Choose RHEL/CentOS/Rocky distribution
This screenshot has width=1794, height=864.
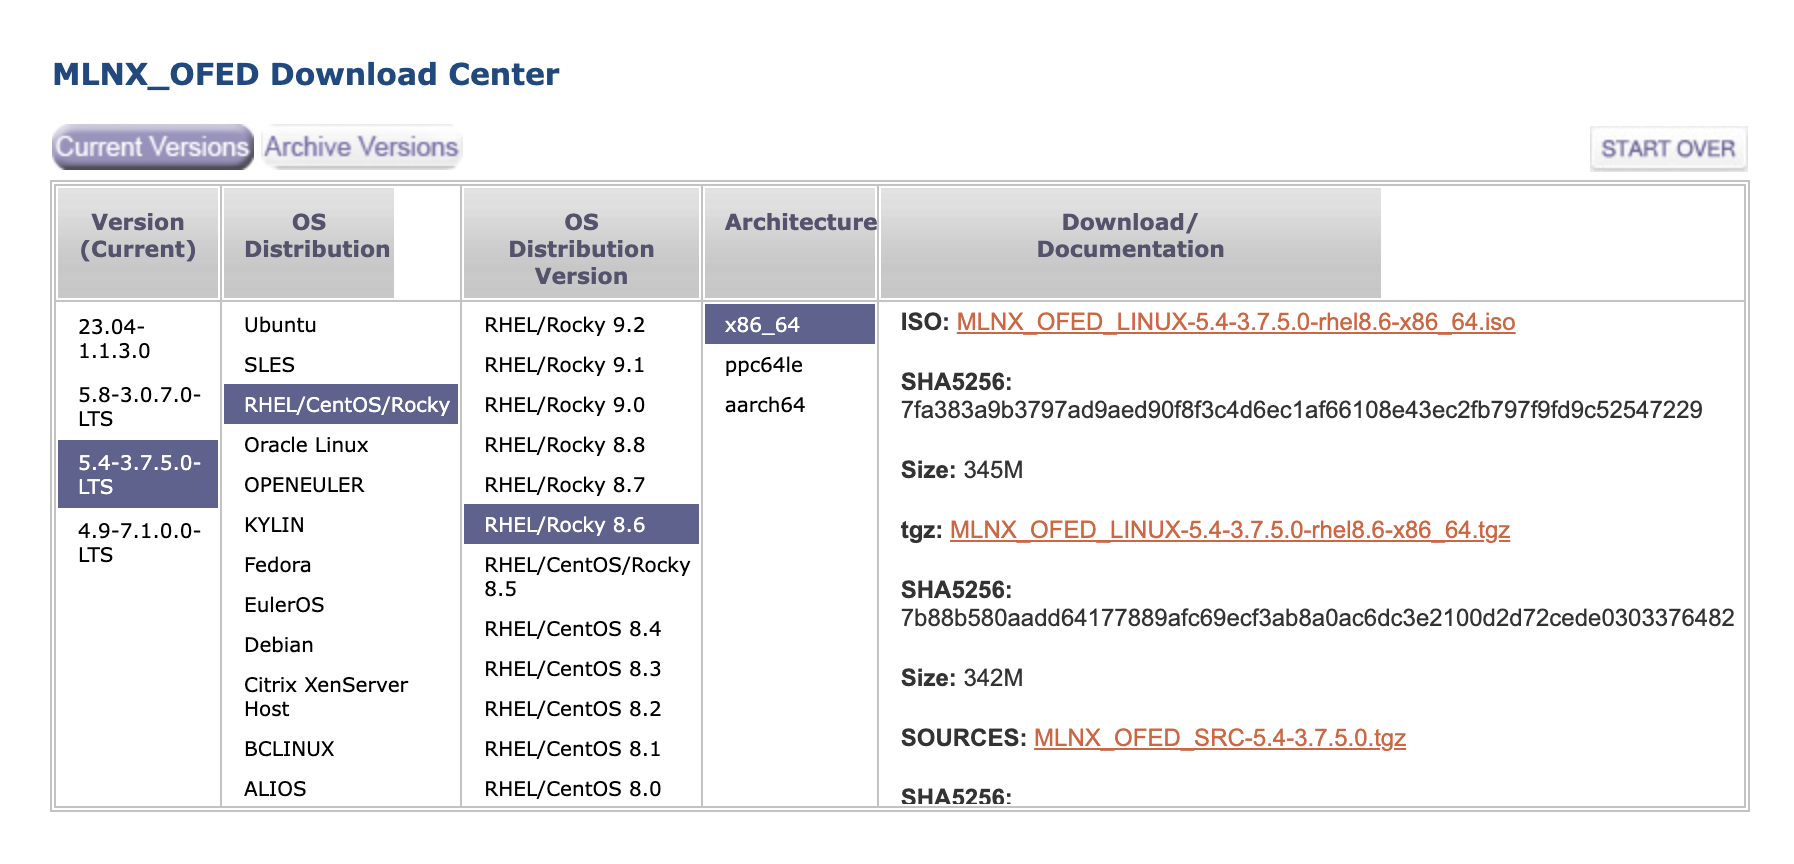tap(341, 404)
